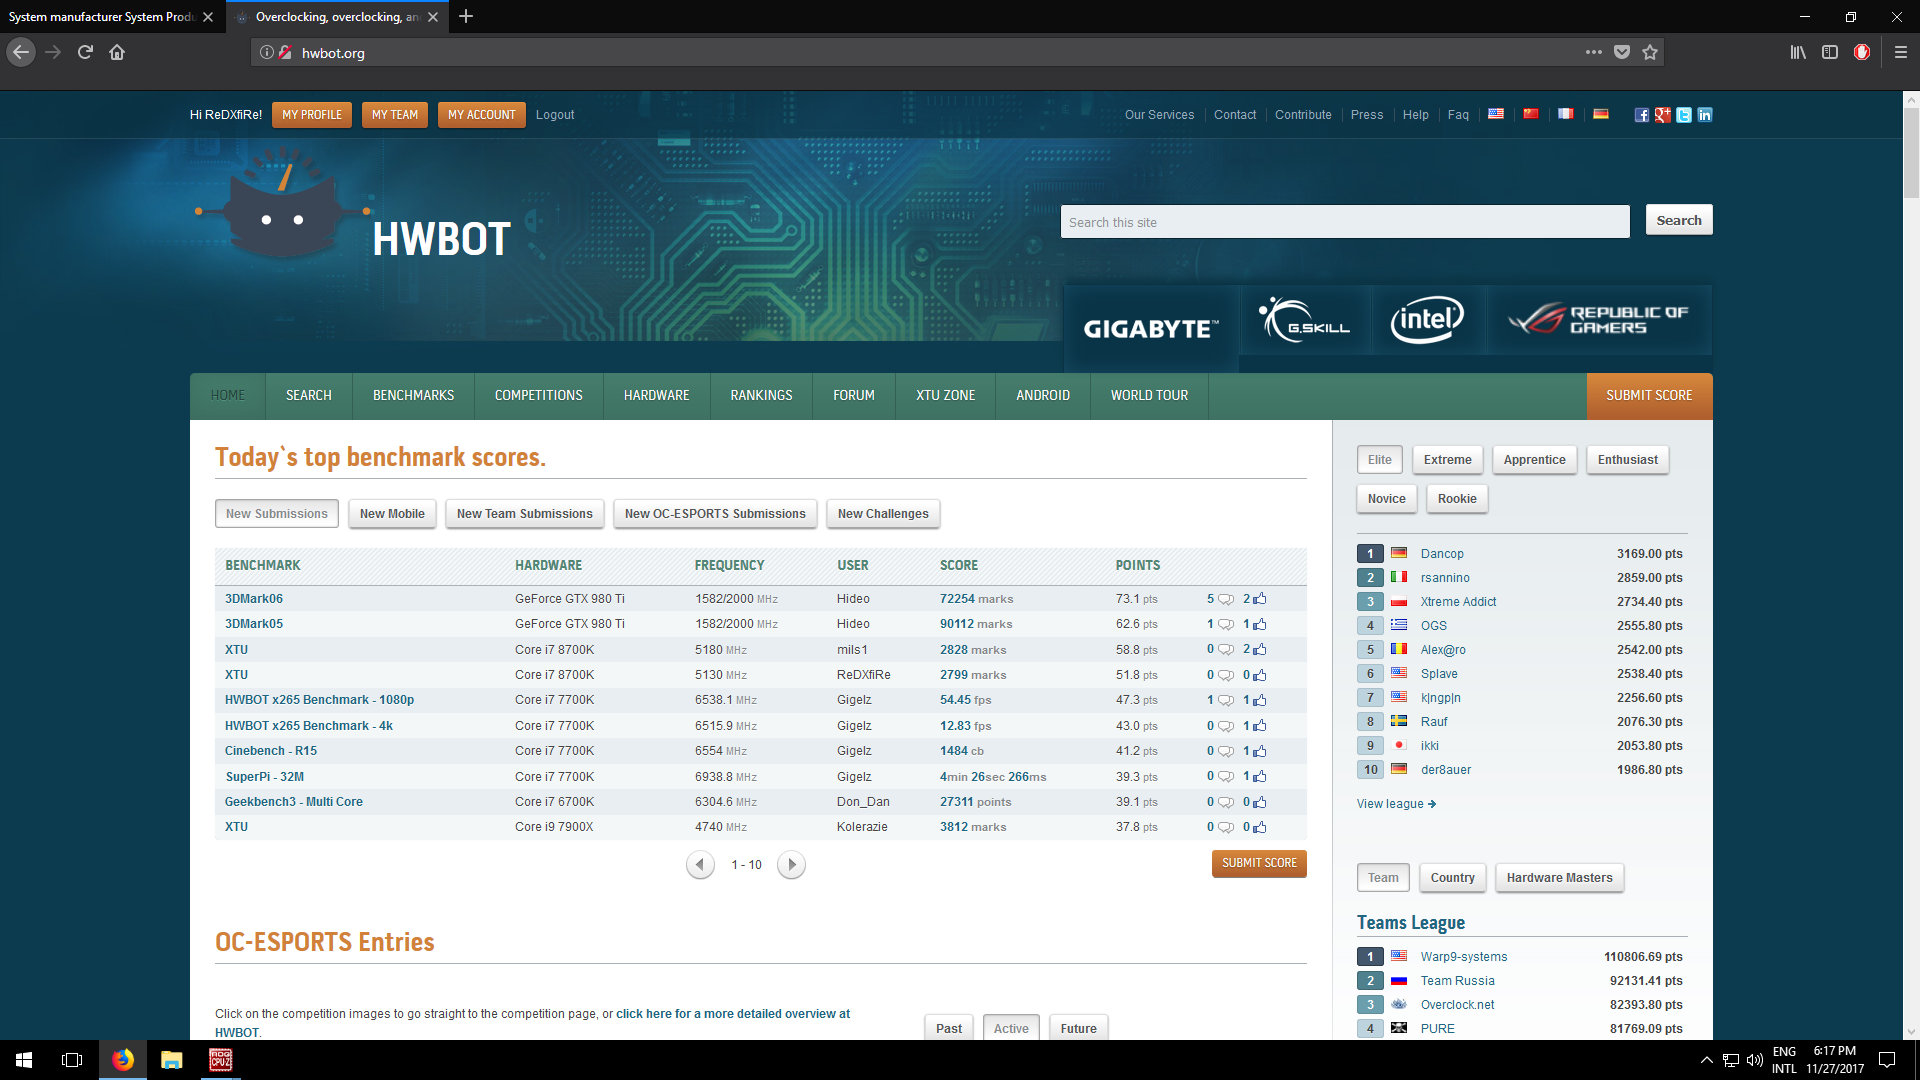Click orange MY PROFILE button
Image resolution: width=1920 pixels, height=1080 pixels.
tap(312, 115)
